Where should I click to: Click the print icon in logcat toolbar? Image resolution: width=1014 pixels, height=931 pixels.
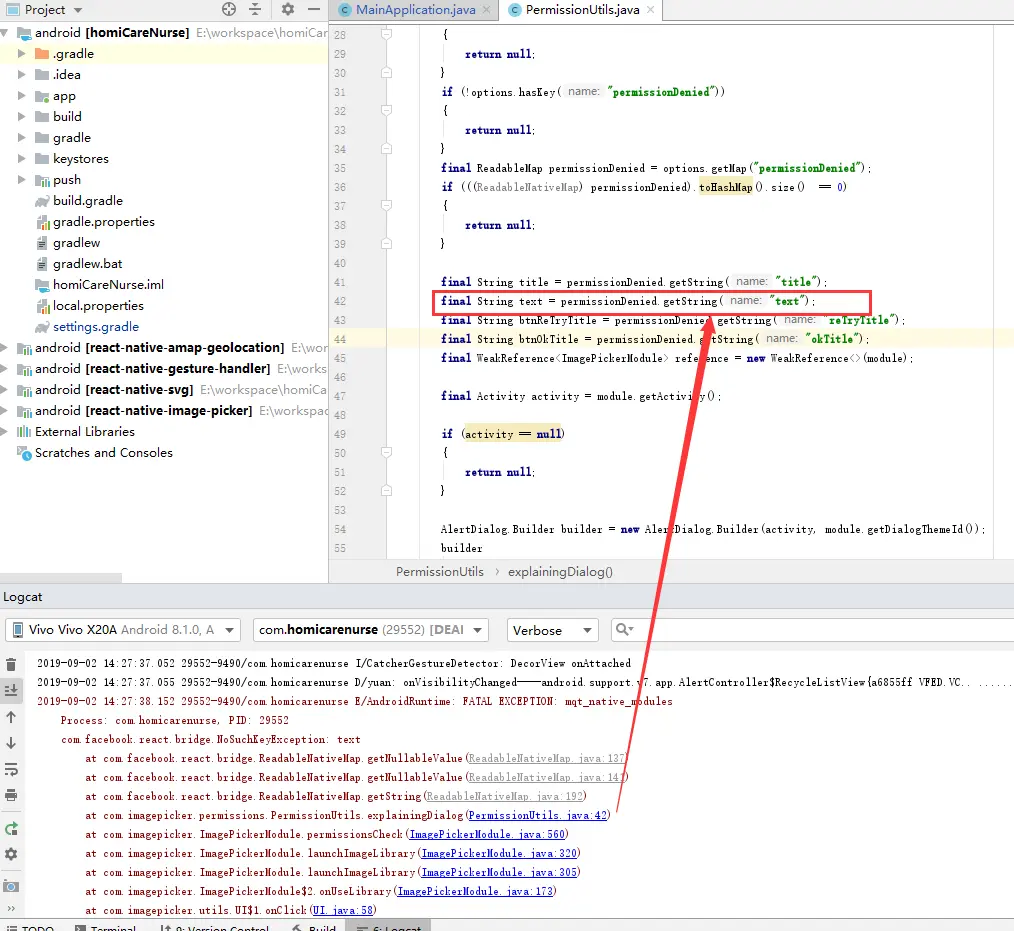tap(11, 795)
